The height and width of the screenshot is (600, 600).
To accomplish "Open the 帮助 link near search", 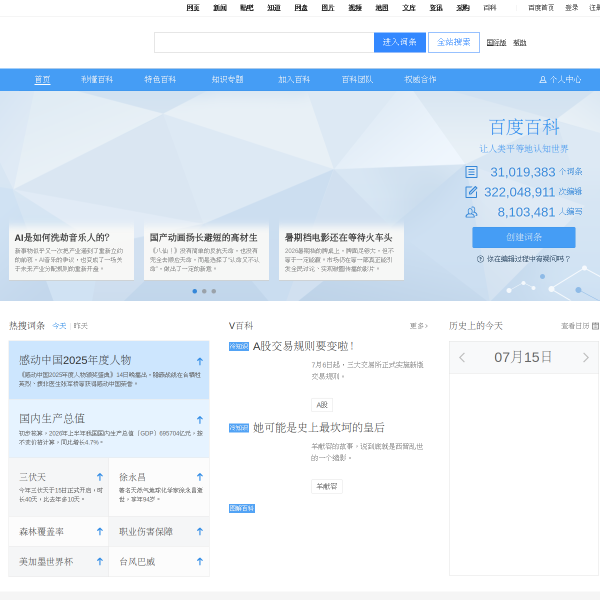I will pyautogui.click(x=520, y=43).
